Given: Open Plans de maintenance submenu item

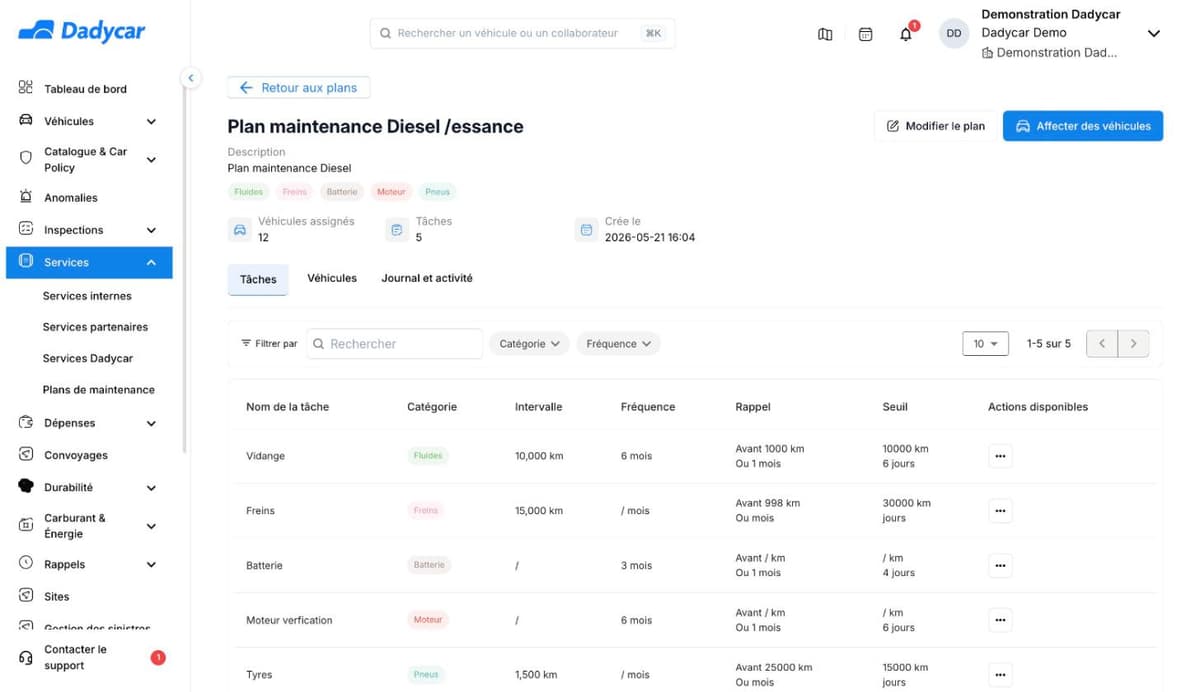Looking at the screenshot, I should pos(99,390).
